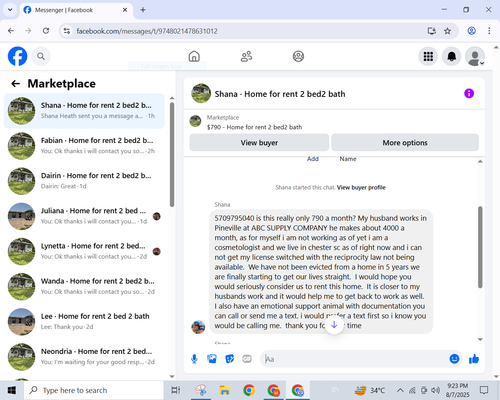Click the View buyer button
This screenshot has height=400, width=500.
(259, 143)
